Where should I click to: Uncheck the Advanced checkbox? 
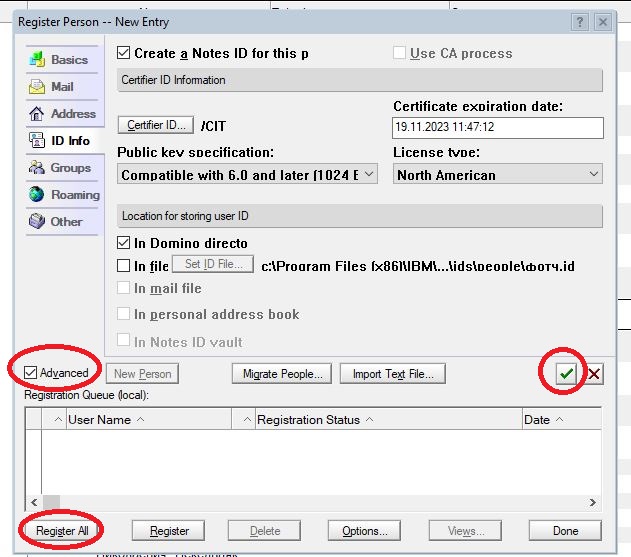(x=31, y=373)
